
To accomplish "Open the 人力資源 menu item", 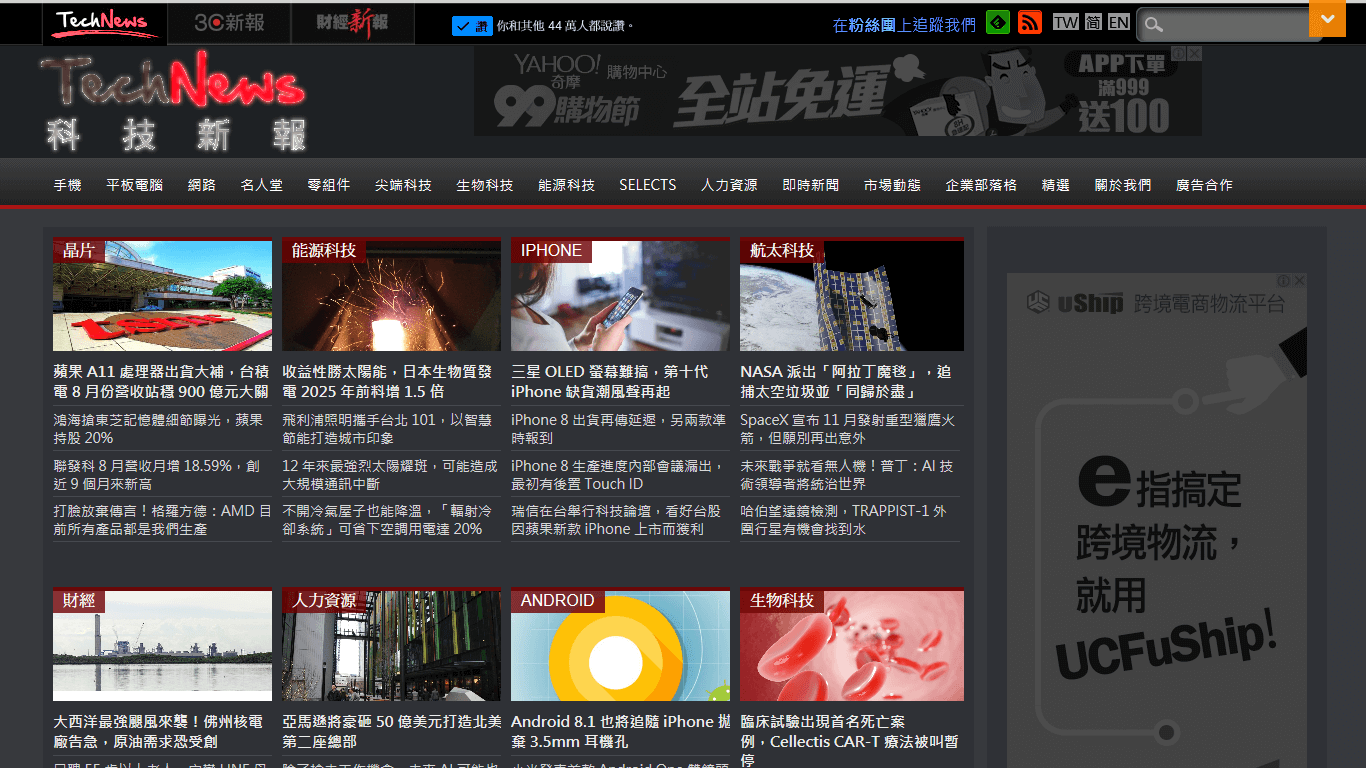I will pos(729,185).
